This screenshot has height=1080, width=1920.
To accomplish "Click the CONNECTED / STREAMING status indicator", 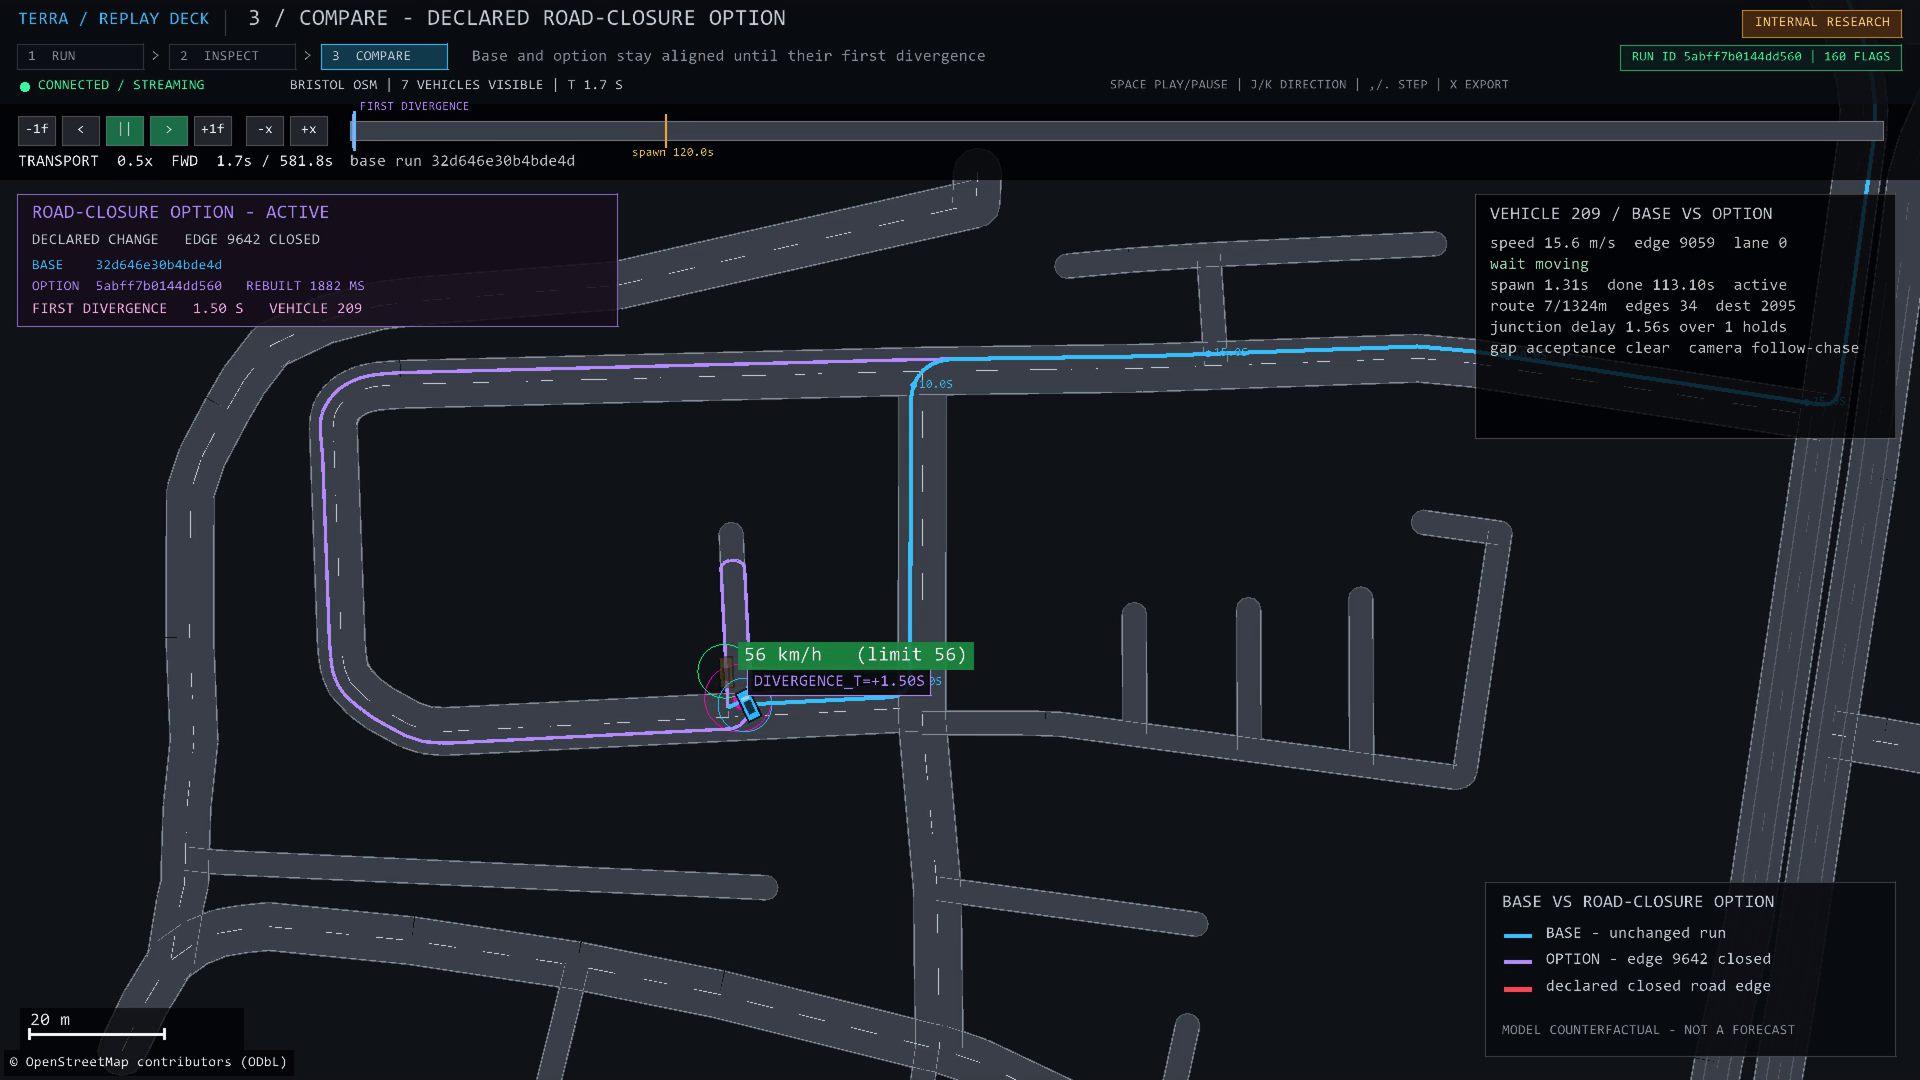I will pyautogui.click(x=112, y=85).
